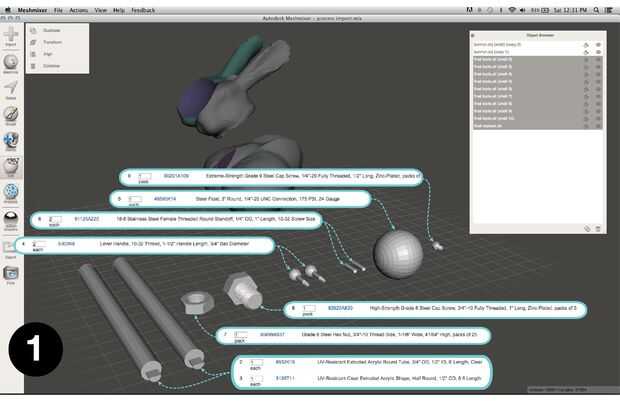Close the Object Browser panel

coord(473,35)
